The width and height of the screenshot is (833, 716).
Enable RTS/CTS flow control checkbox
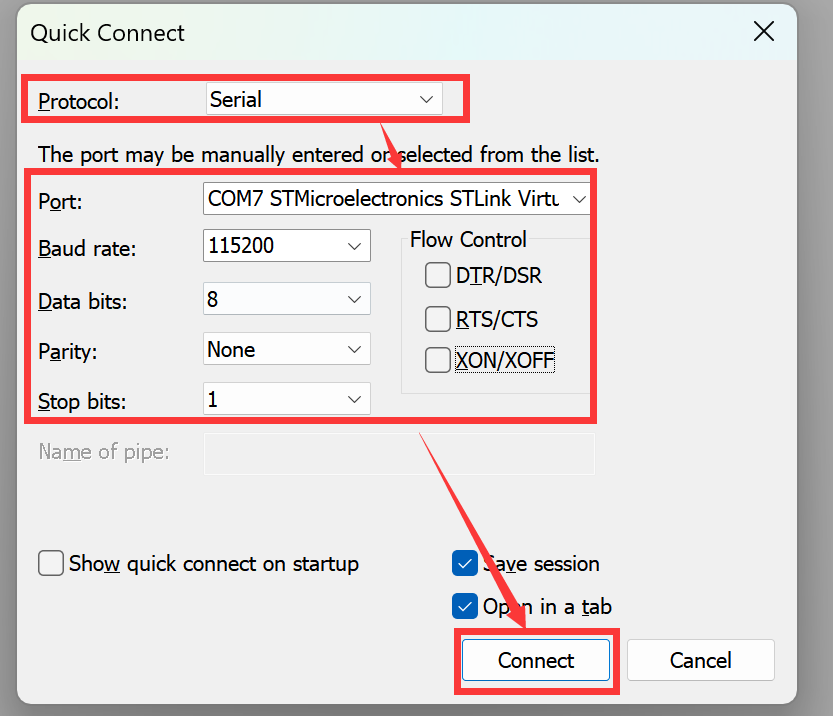tap(438, 319)
